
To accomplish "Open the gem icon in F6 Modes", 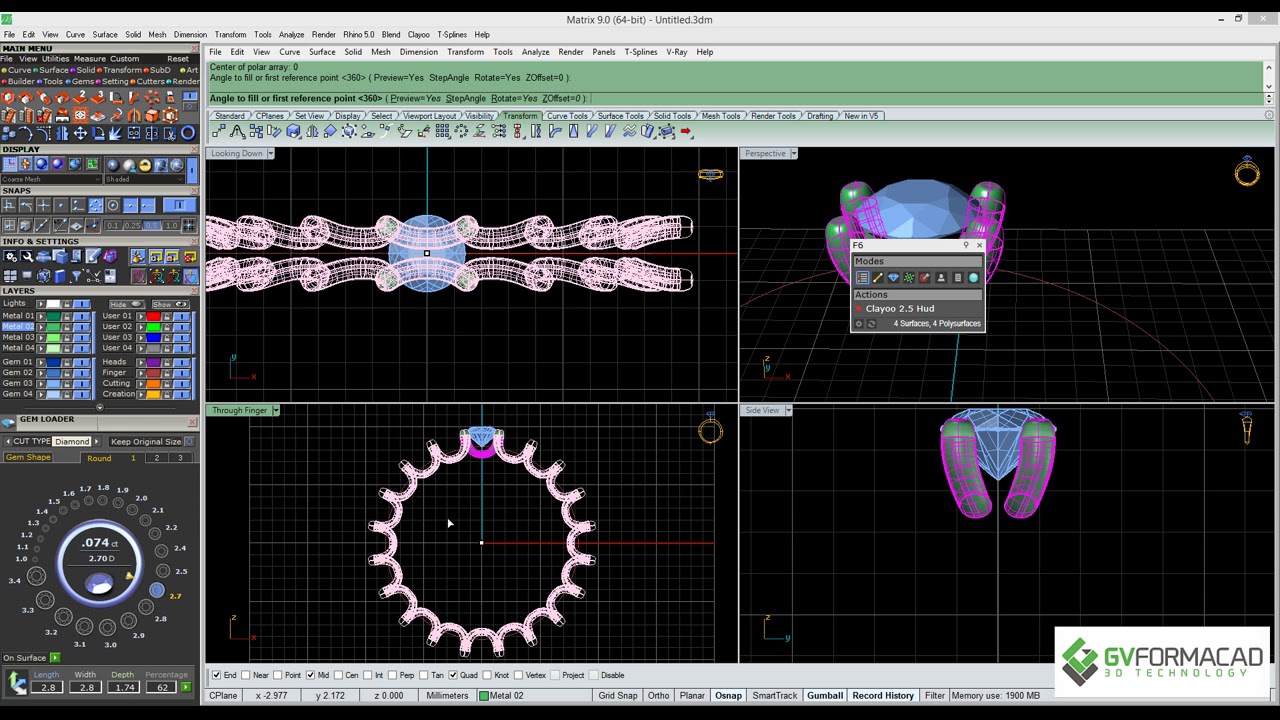I will coord(893,278).
